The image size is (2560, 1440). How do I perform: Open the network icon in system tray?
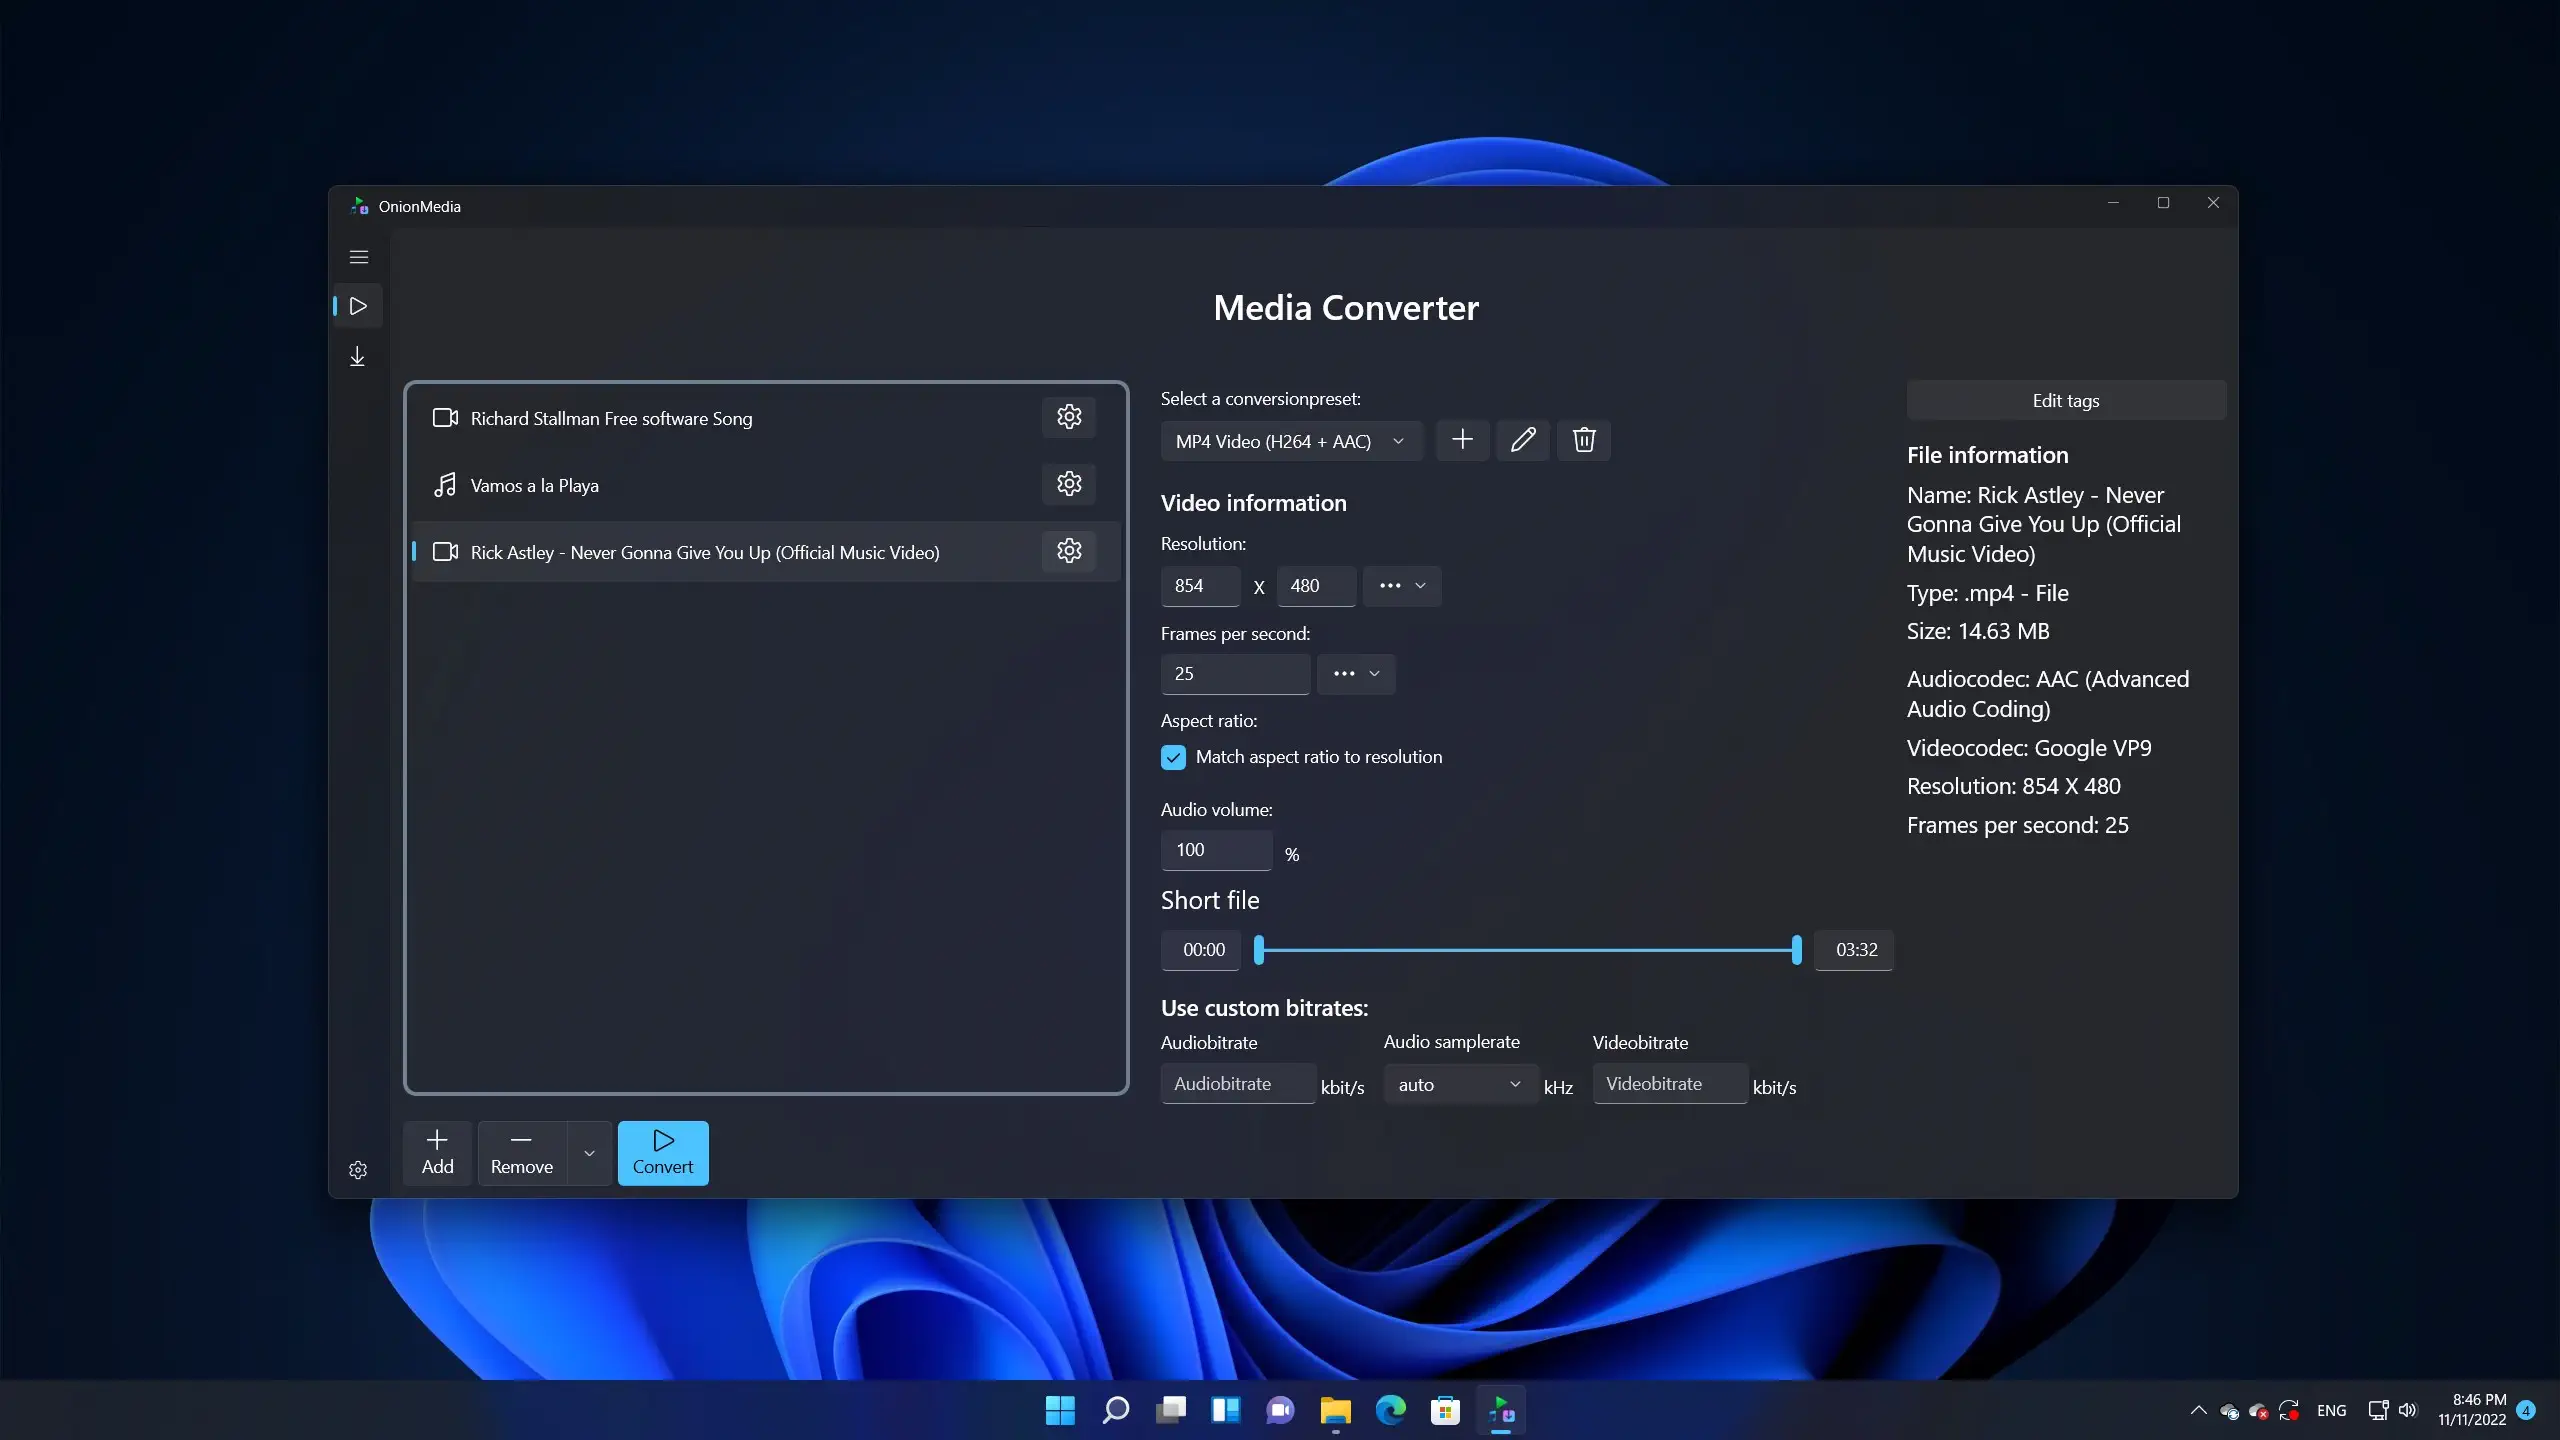tap(2378, 1410)
